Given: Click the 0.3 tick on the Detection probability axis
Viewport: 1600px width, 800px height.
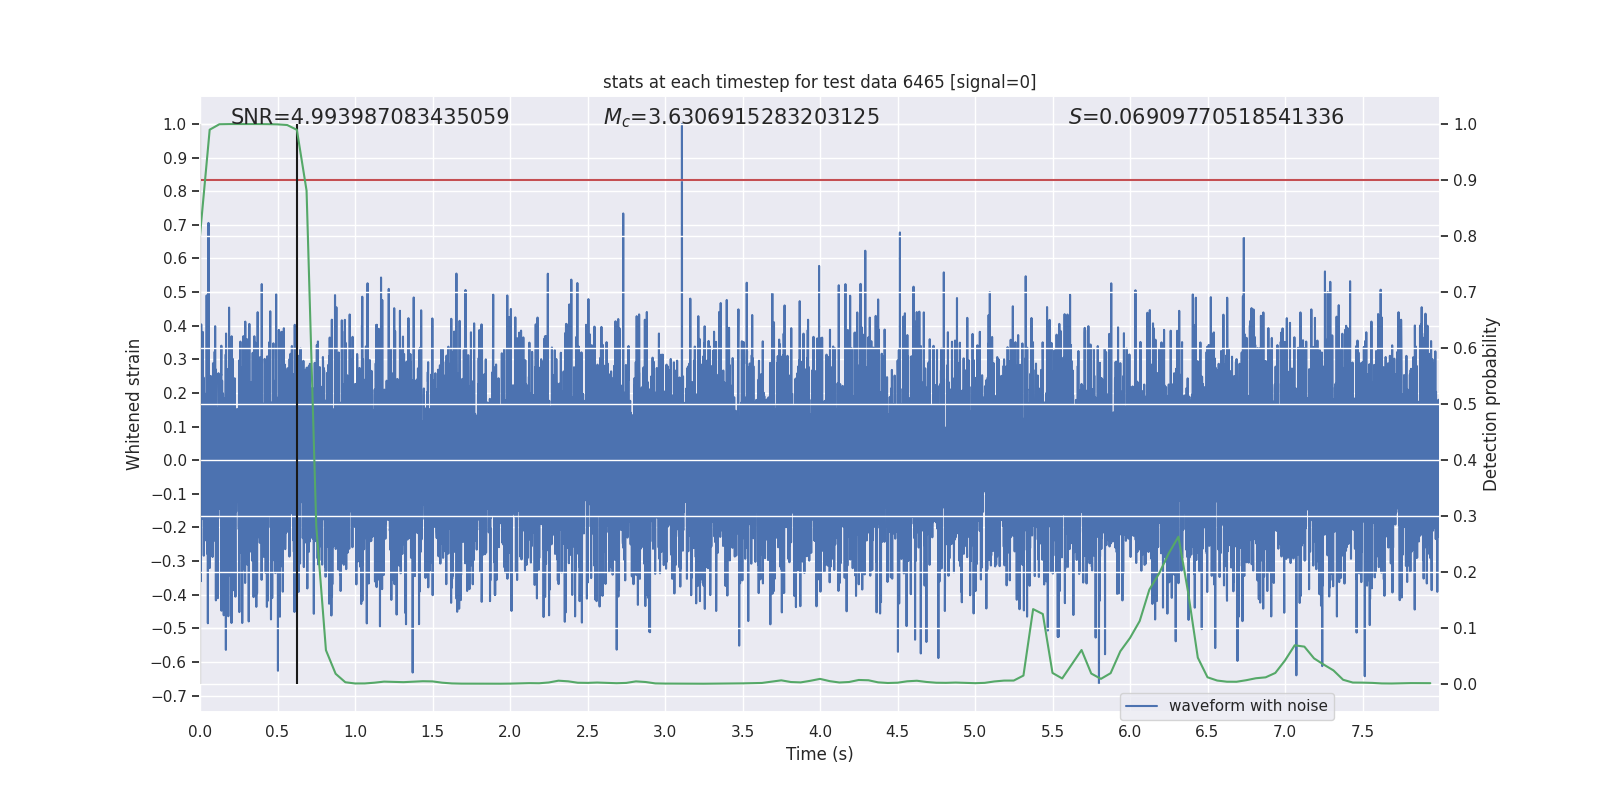Looking at the screenshot, I should click(1465, 517).
